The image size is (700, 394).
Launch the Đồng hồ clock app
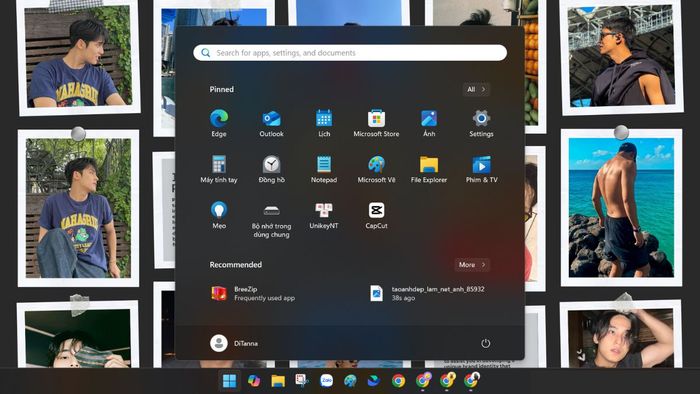click(271, 169)
